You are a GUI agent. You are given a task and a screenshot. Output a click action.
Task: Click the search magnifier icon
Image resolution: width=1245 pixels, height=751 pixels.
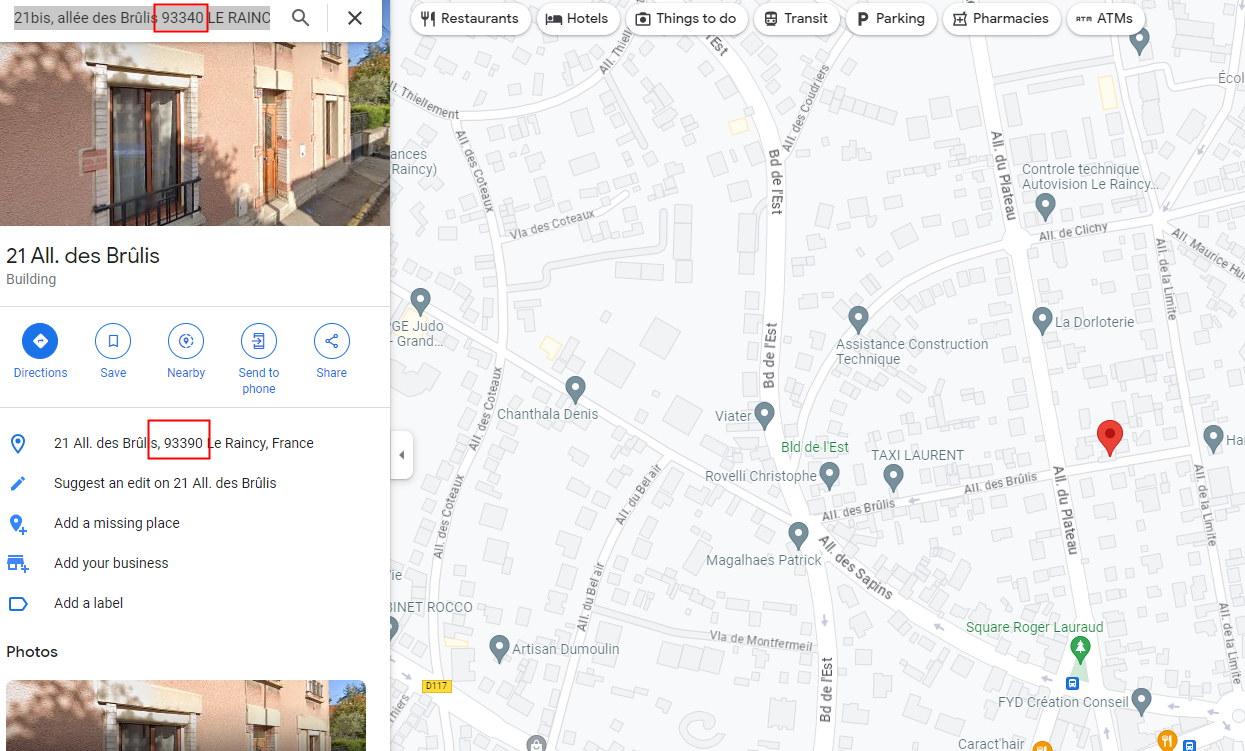(x=300, y=18)
